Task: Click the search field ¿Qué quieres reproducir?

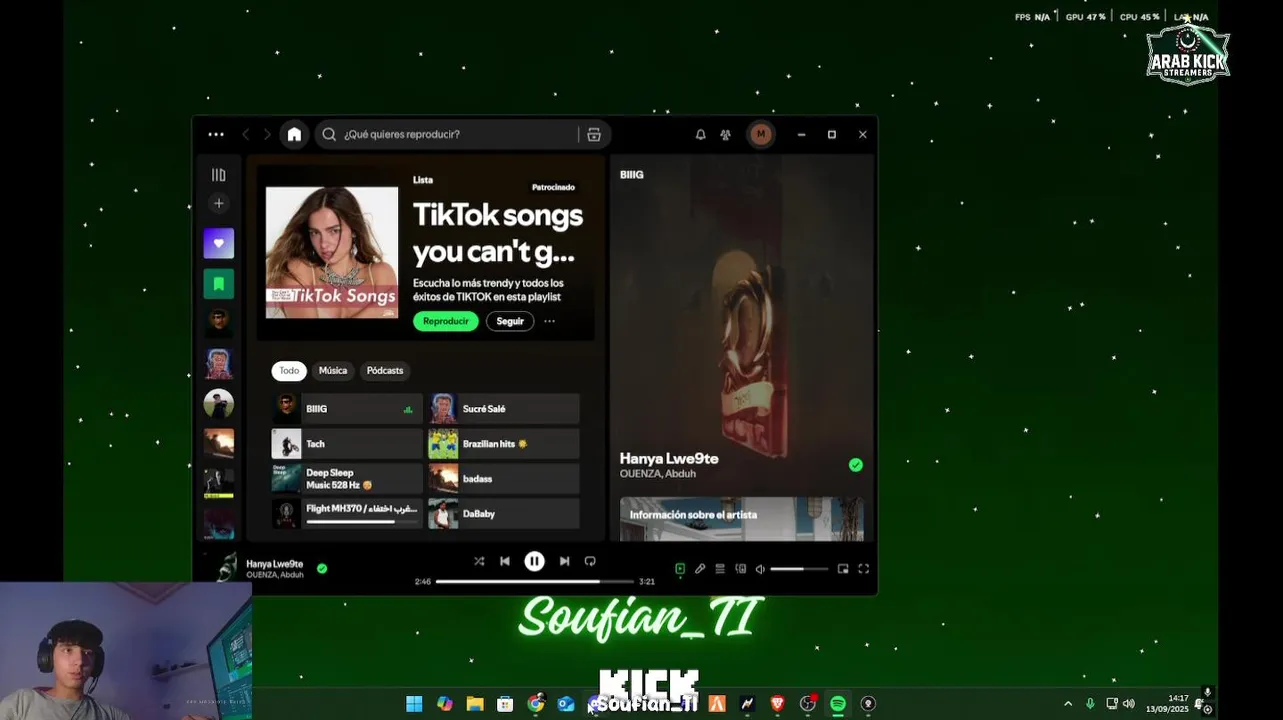Action: (458, 134)
